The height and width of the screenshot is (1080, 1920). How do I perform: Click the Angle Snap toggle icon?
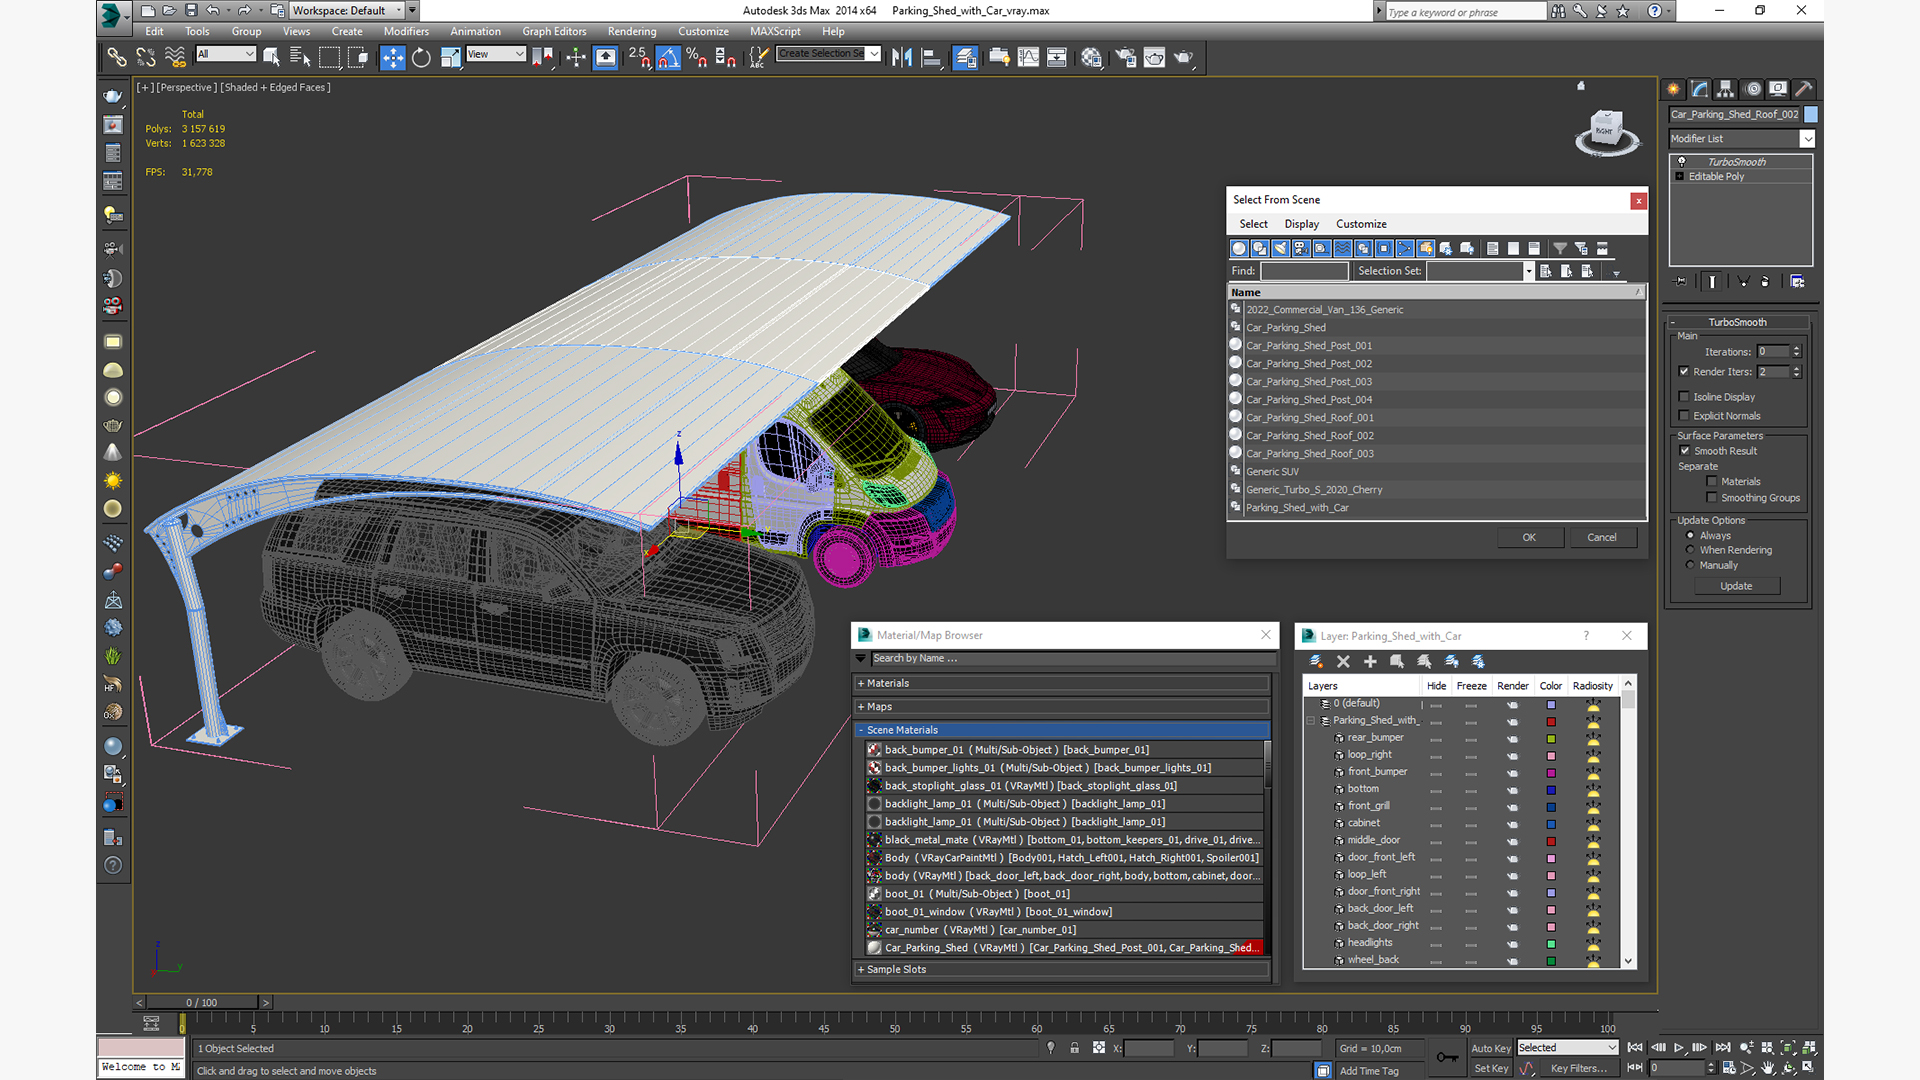pyautogui.click(x=668, y=58)
